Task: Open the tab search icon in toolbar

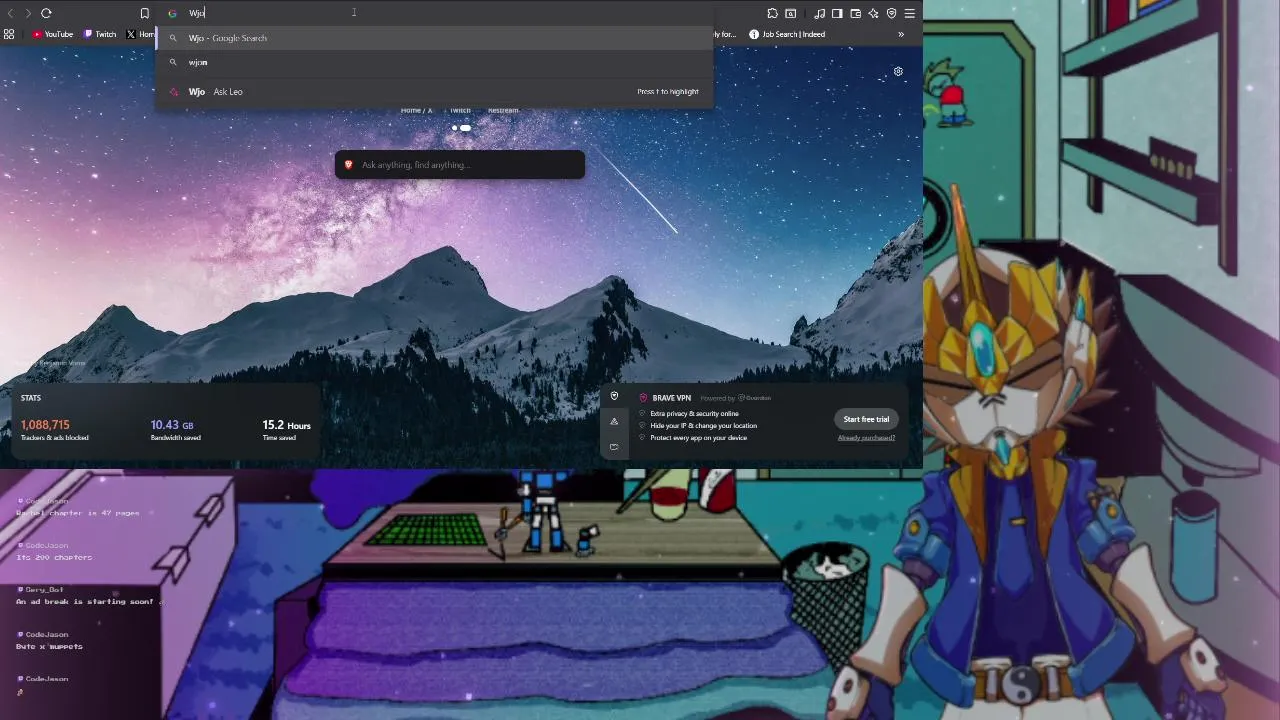Action: click(791, 13)
